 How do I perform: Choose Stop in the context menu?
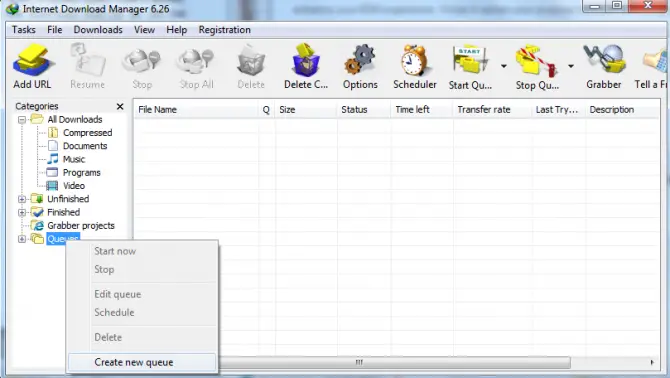tap(142, 270)
